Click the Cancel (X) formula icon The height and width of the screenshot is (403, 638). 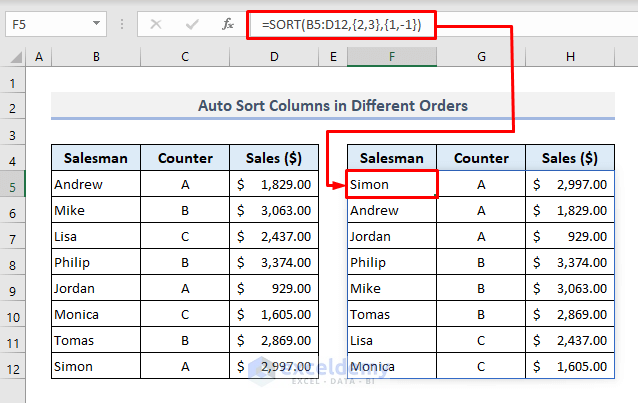pos(155,24)
